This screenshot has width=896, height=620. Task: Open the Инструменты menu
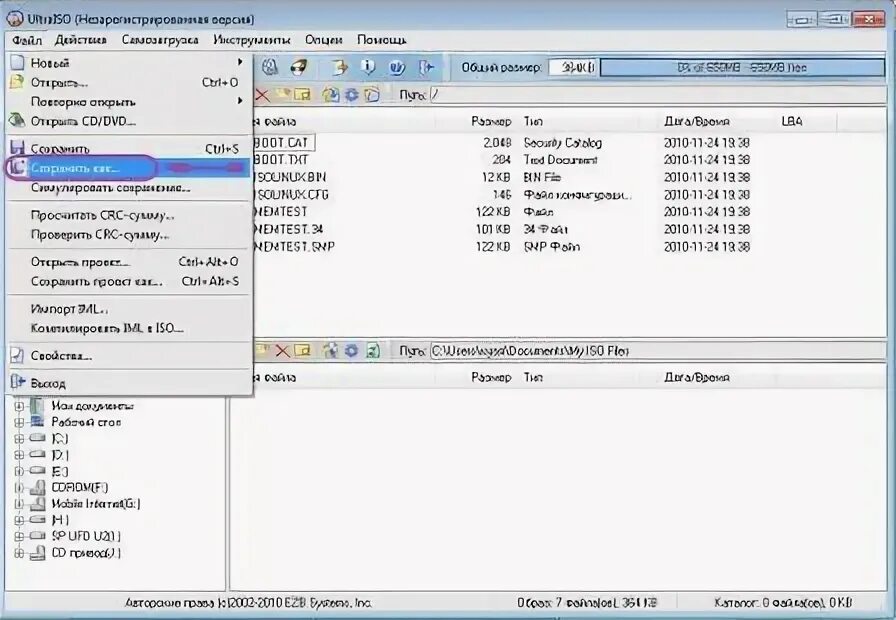252,40
